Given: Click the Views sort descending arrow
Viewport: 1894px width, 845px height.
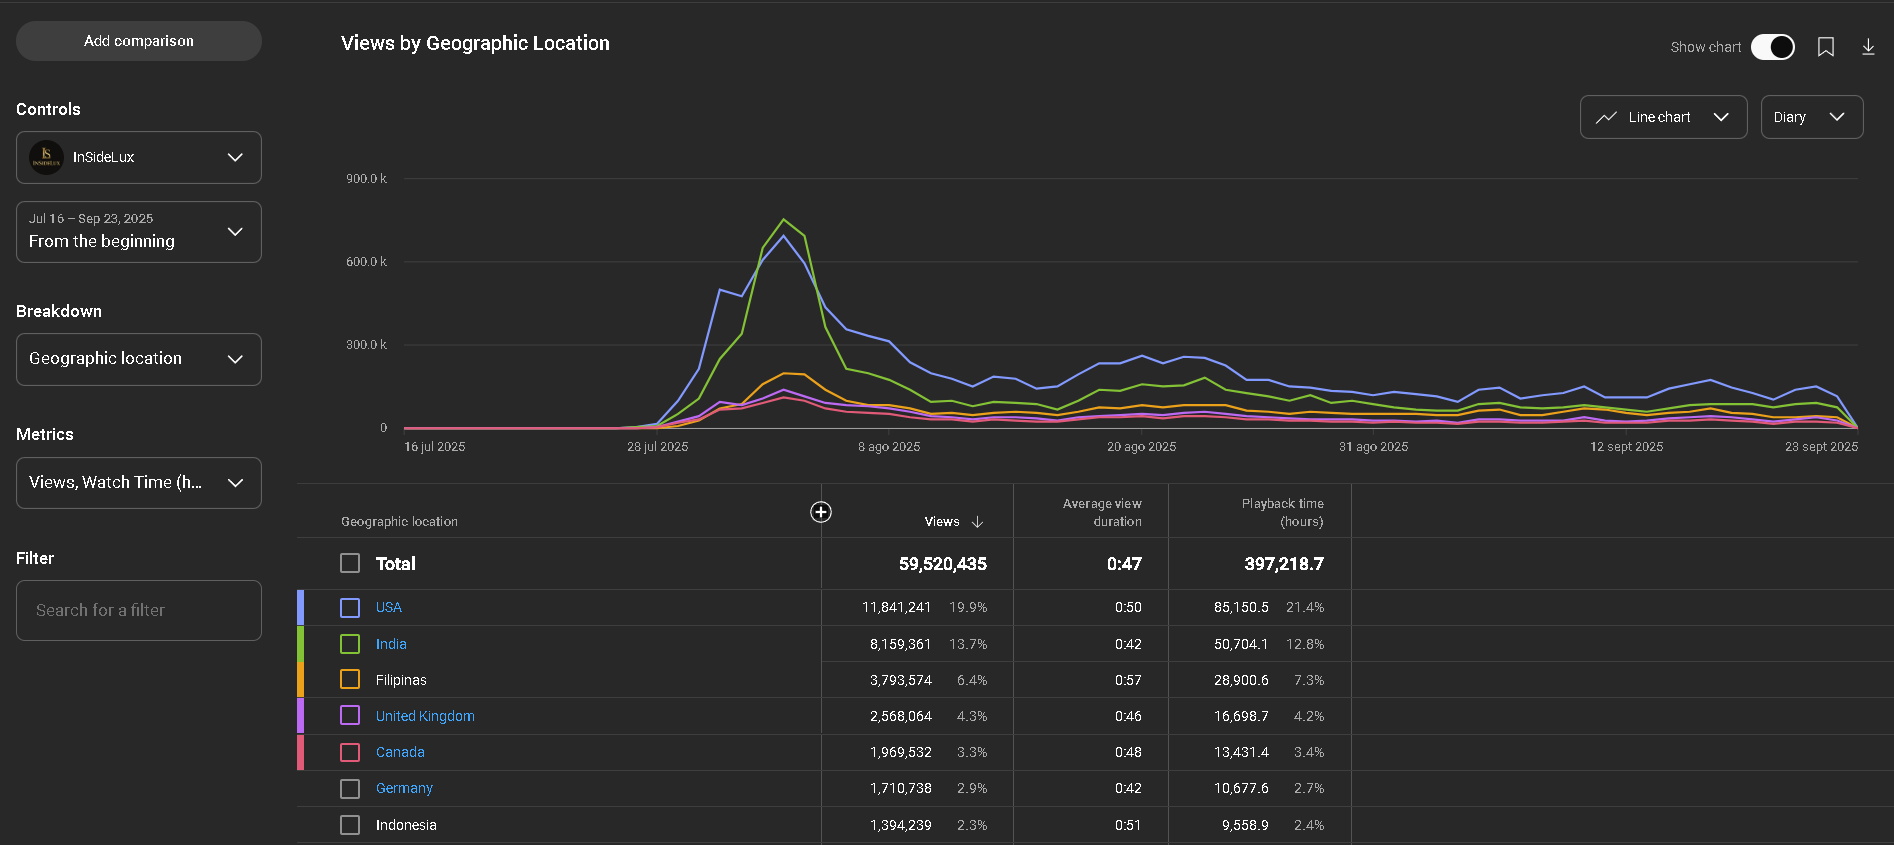Looking at the screenshot, I should (x=977, y=522).
